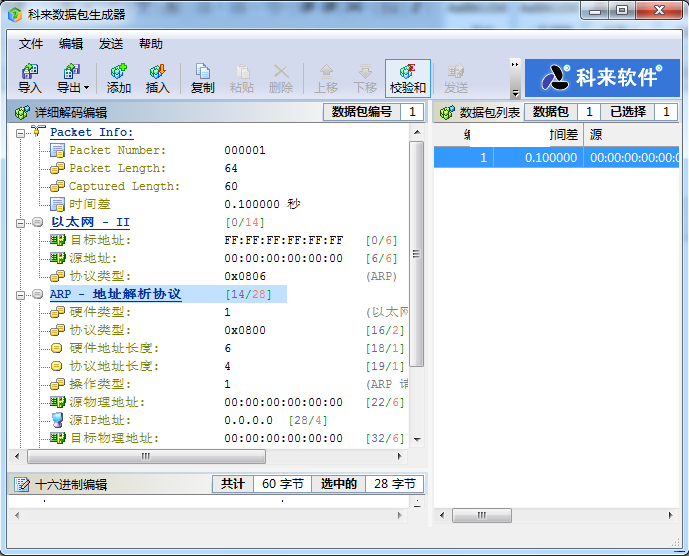Collapse the Packet Info tree node
The width and height of the screenshot is (689, 556).
[x=21, y=132]
